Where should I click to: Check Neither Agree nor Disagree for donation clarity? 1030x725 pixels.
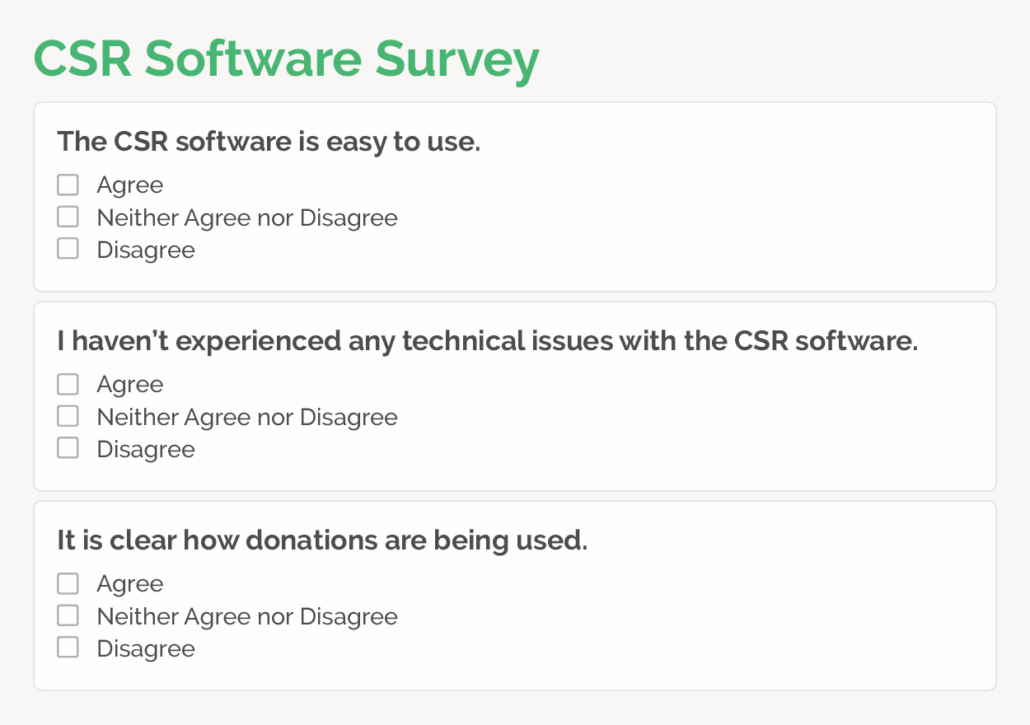coord(67,614)
